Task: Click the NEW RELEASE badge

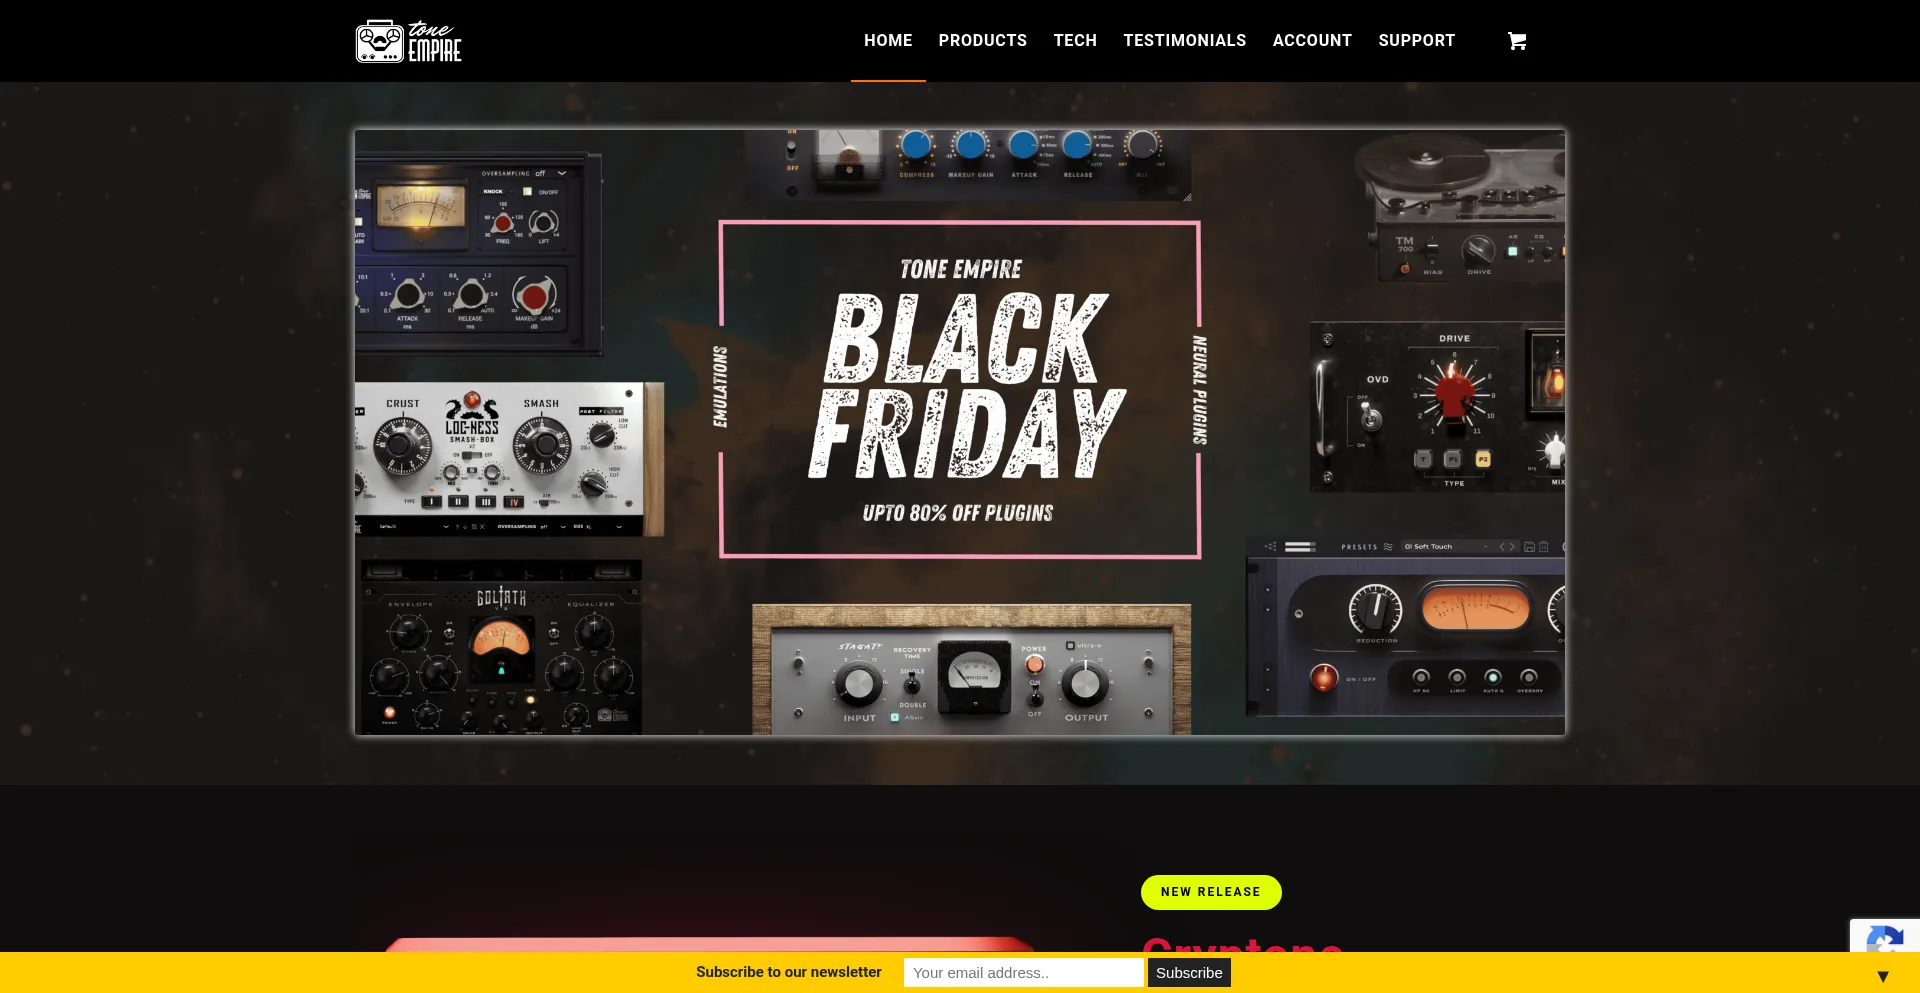Action: 1211,892
